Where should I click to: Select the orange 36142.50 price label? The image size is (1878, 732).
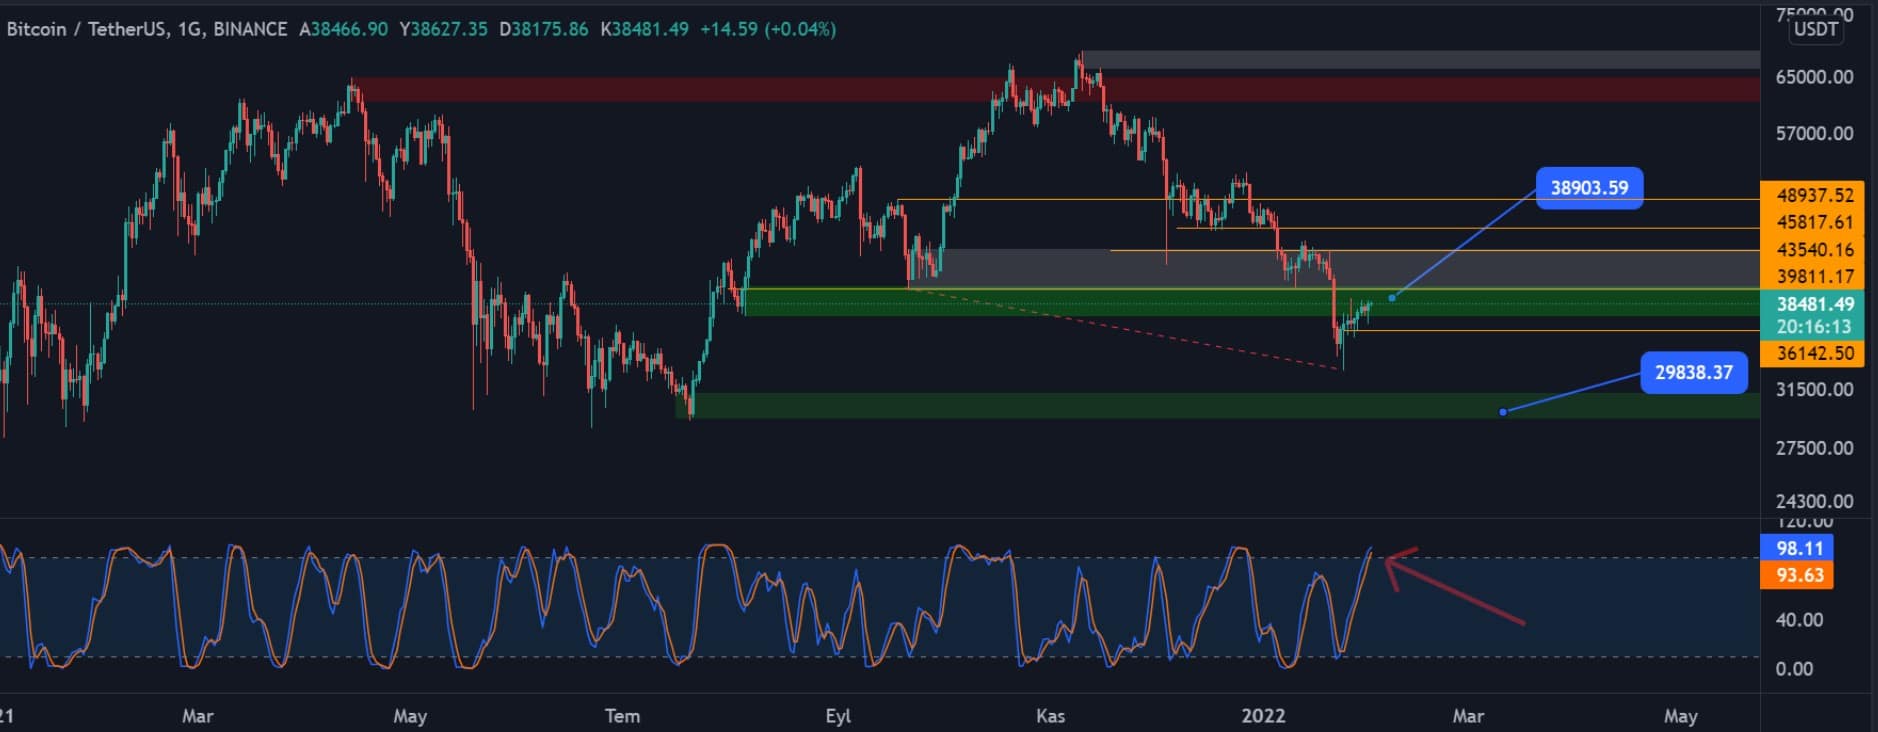coord(1814,353)
